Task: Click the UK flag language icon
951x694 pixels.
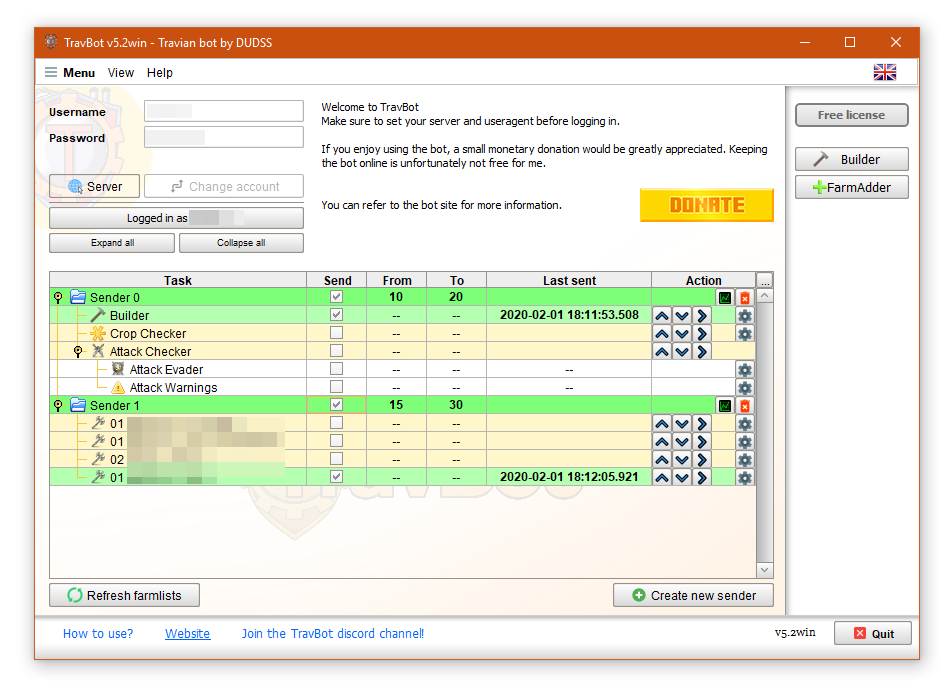Action: pyautogui.click(x=884, y=72)
